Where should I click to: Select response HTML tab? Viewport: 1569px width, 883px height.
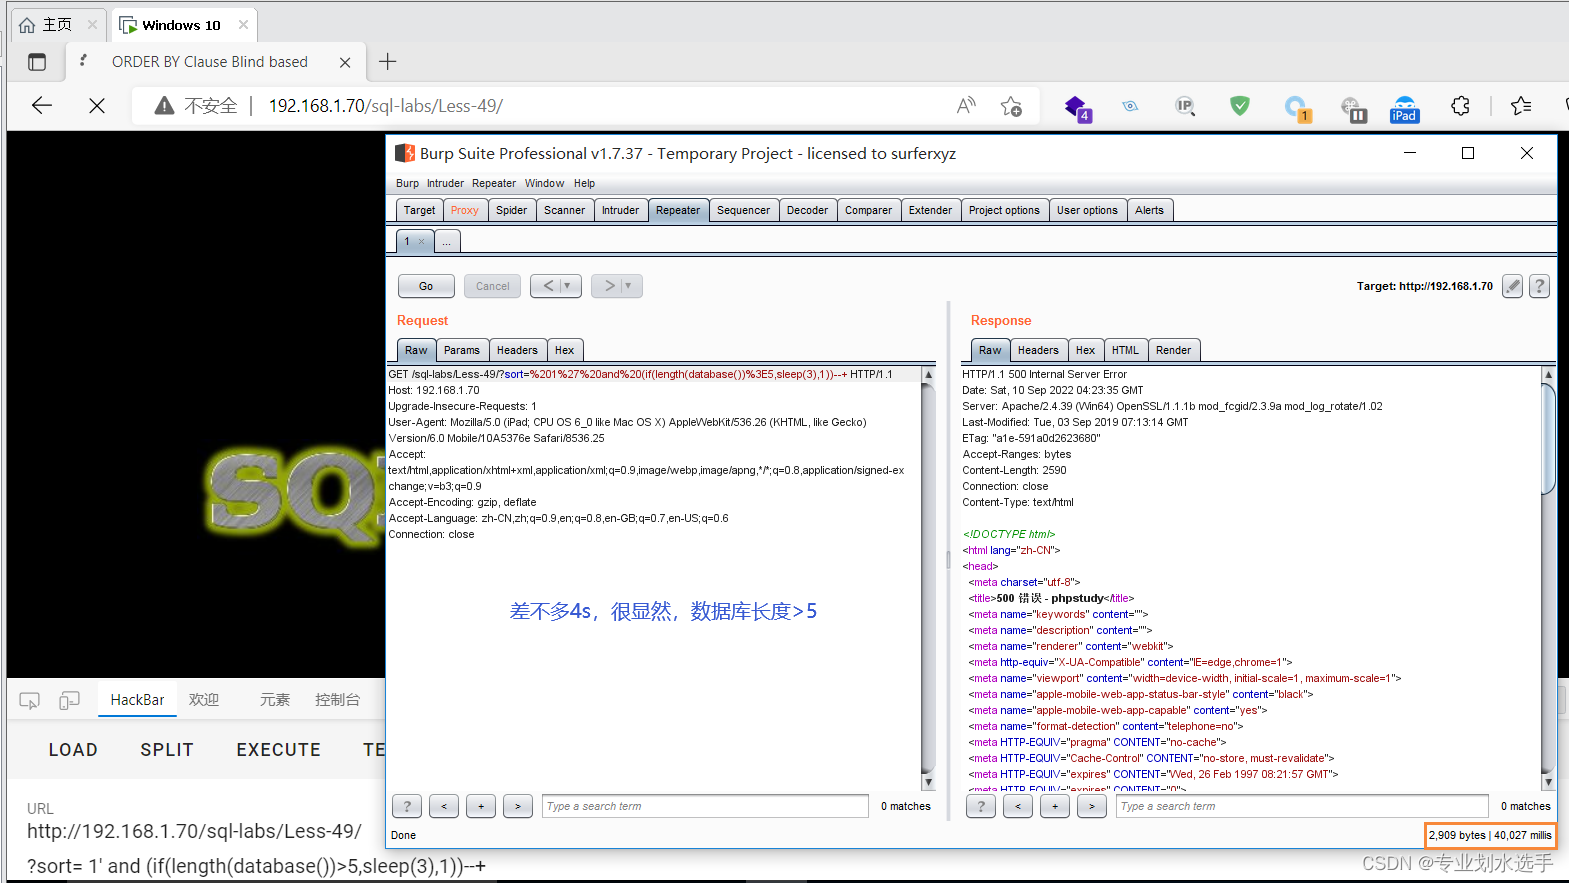pyautogui.click(x=1125, y=350)
